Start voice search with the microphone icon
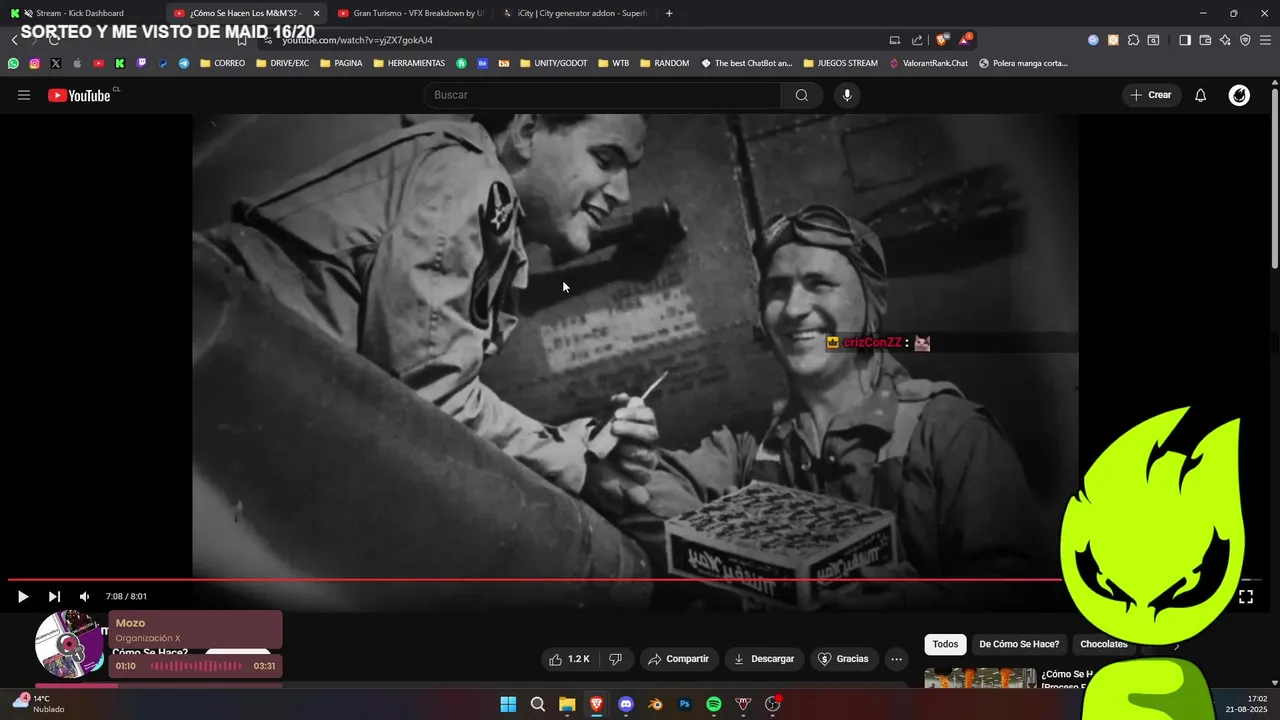The image size is (1280, 720). click(847, 95)
